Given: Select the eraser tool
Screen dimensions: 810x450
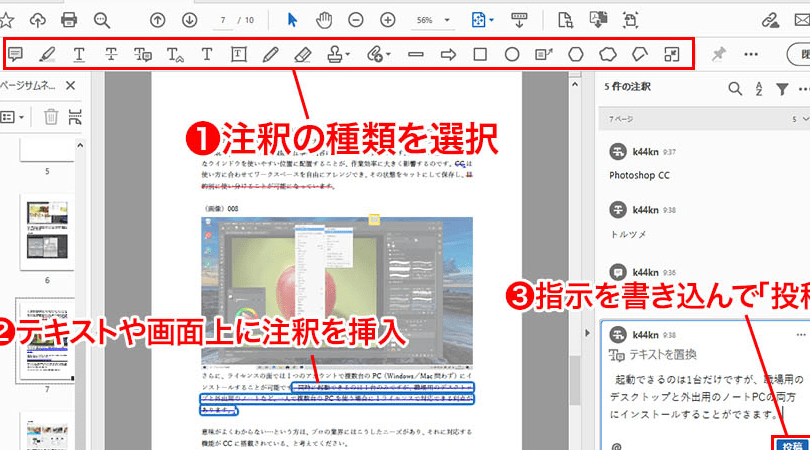Looking at the screenshot, I should (x=303, y=54).
